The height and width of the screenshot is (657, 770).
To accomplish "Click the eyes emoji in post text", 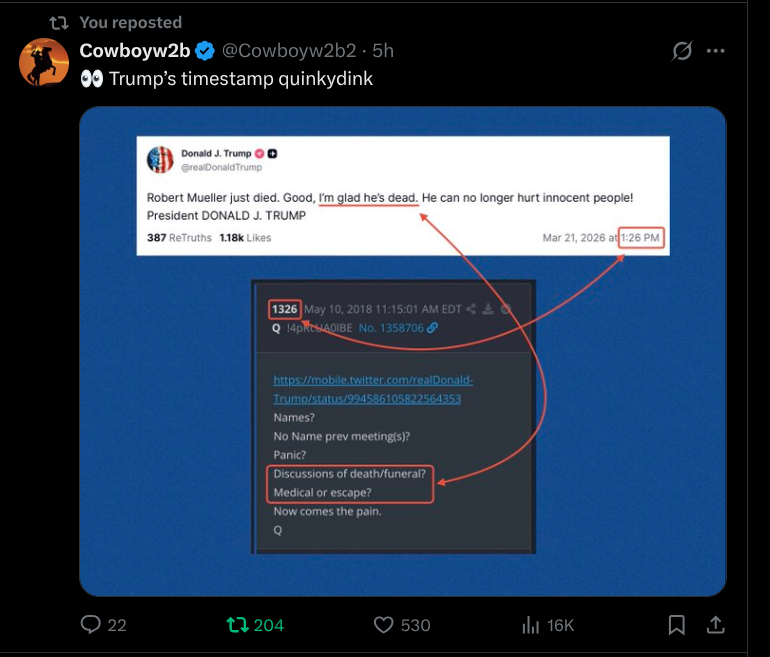I will point(91,78).
